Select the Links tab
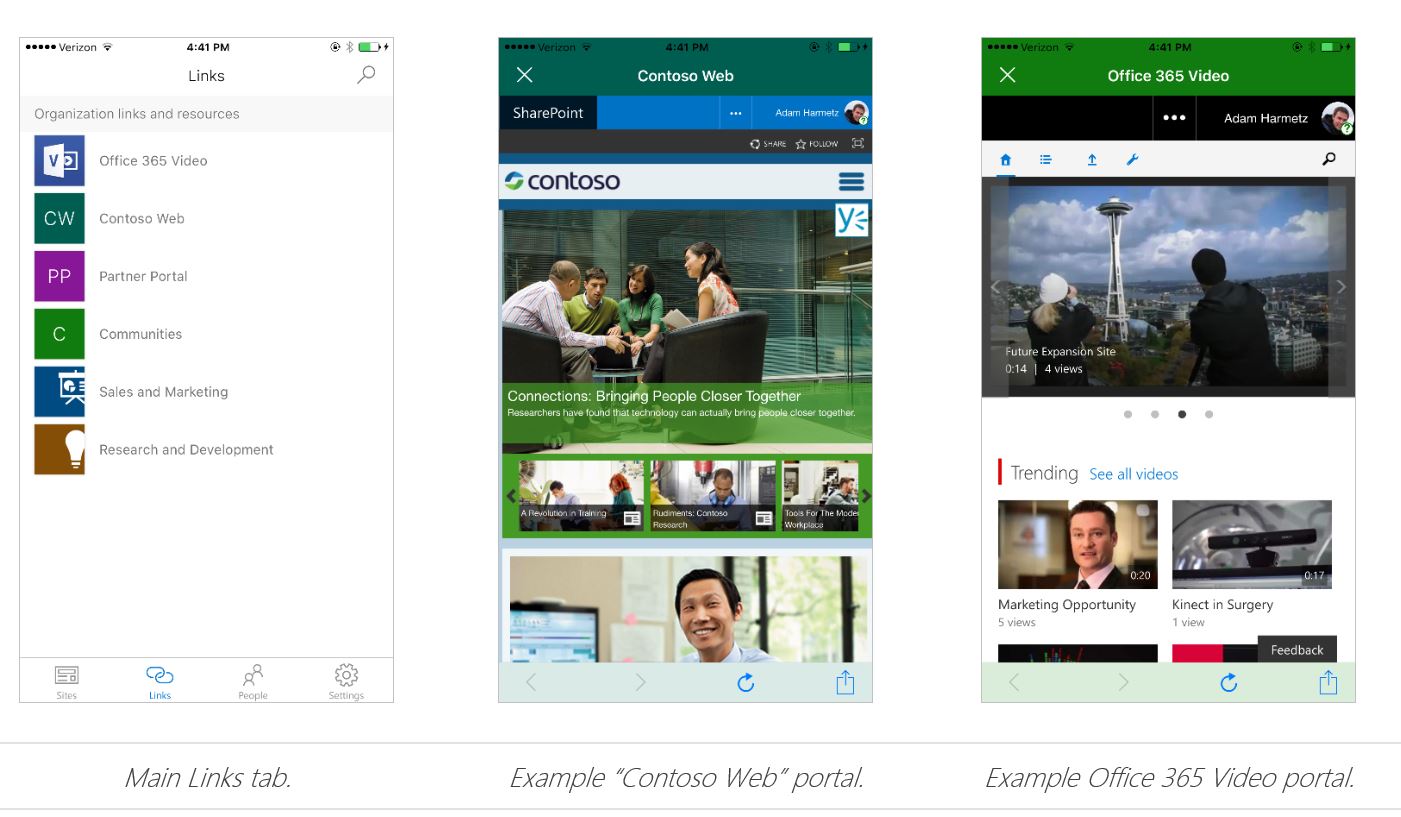Image resolution: width=1401 pixels, height=817 pixels. point(160,682)
